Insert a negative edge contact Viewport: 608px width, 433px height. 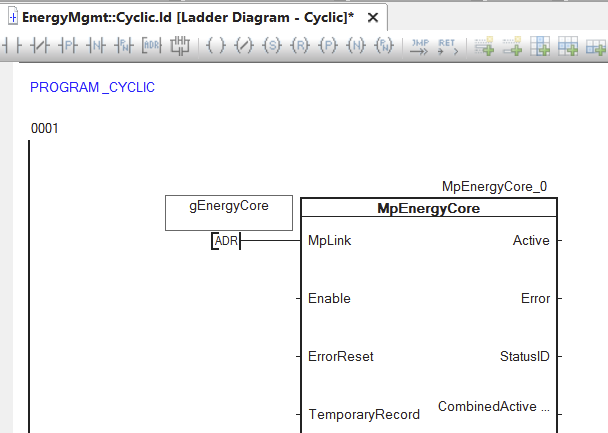click(96, 46)
